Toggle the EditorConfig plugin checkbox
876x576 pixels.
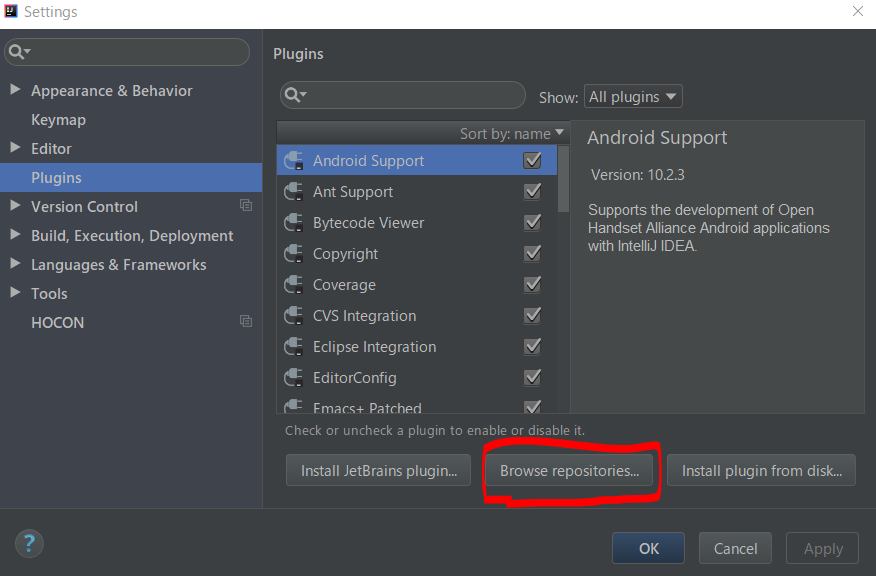click(x=532, y=378)
